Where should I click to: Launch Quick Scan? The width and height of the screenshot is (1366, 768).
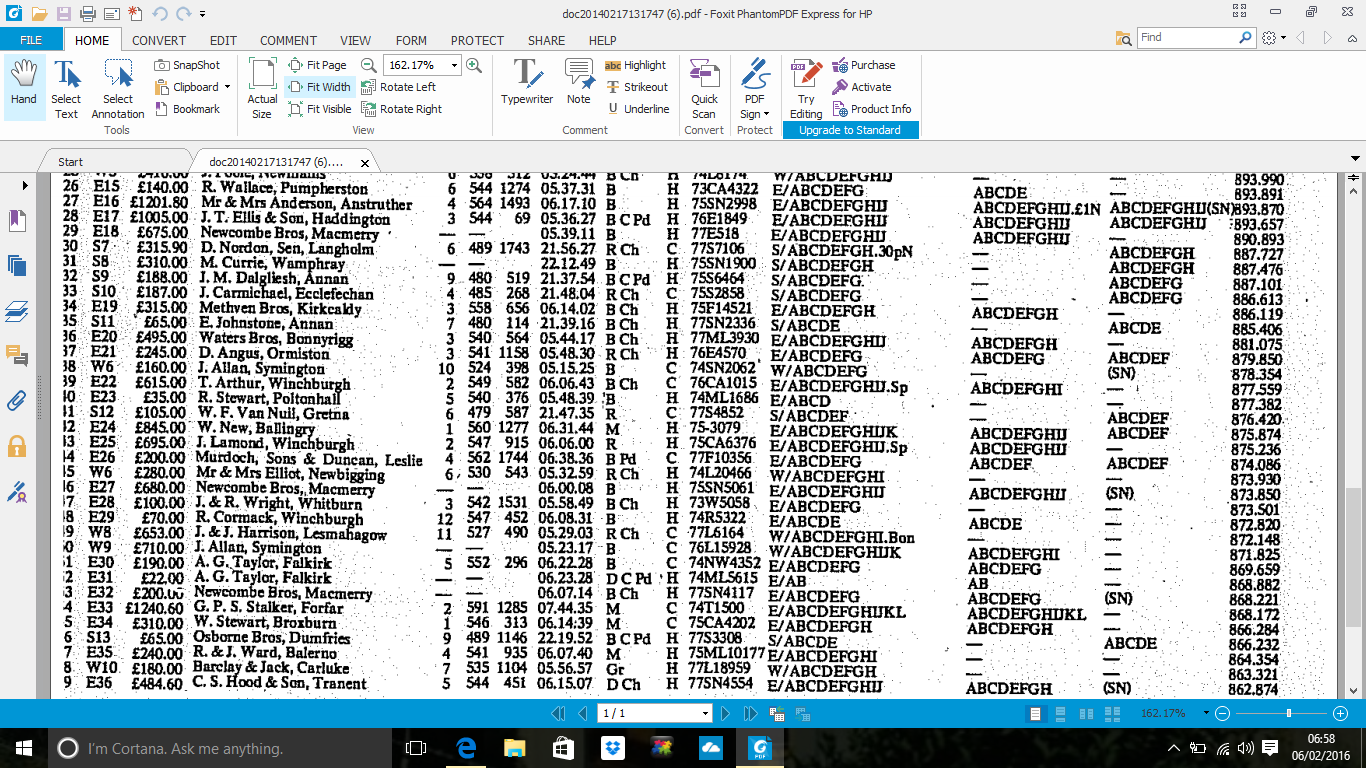point(704,88)
